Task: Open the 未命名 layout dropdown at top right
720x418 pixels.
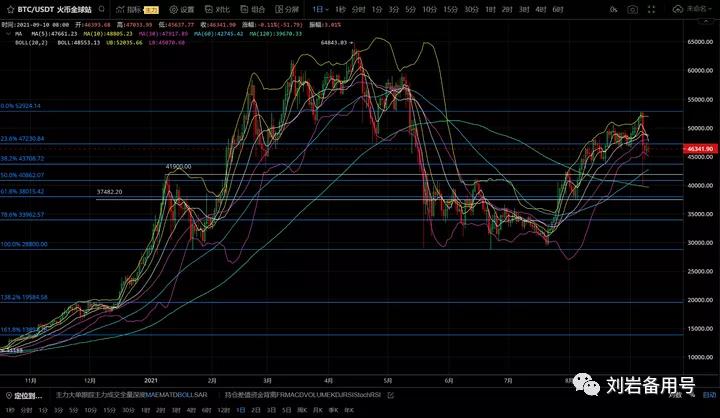Action: (x=693, y=9)
